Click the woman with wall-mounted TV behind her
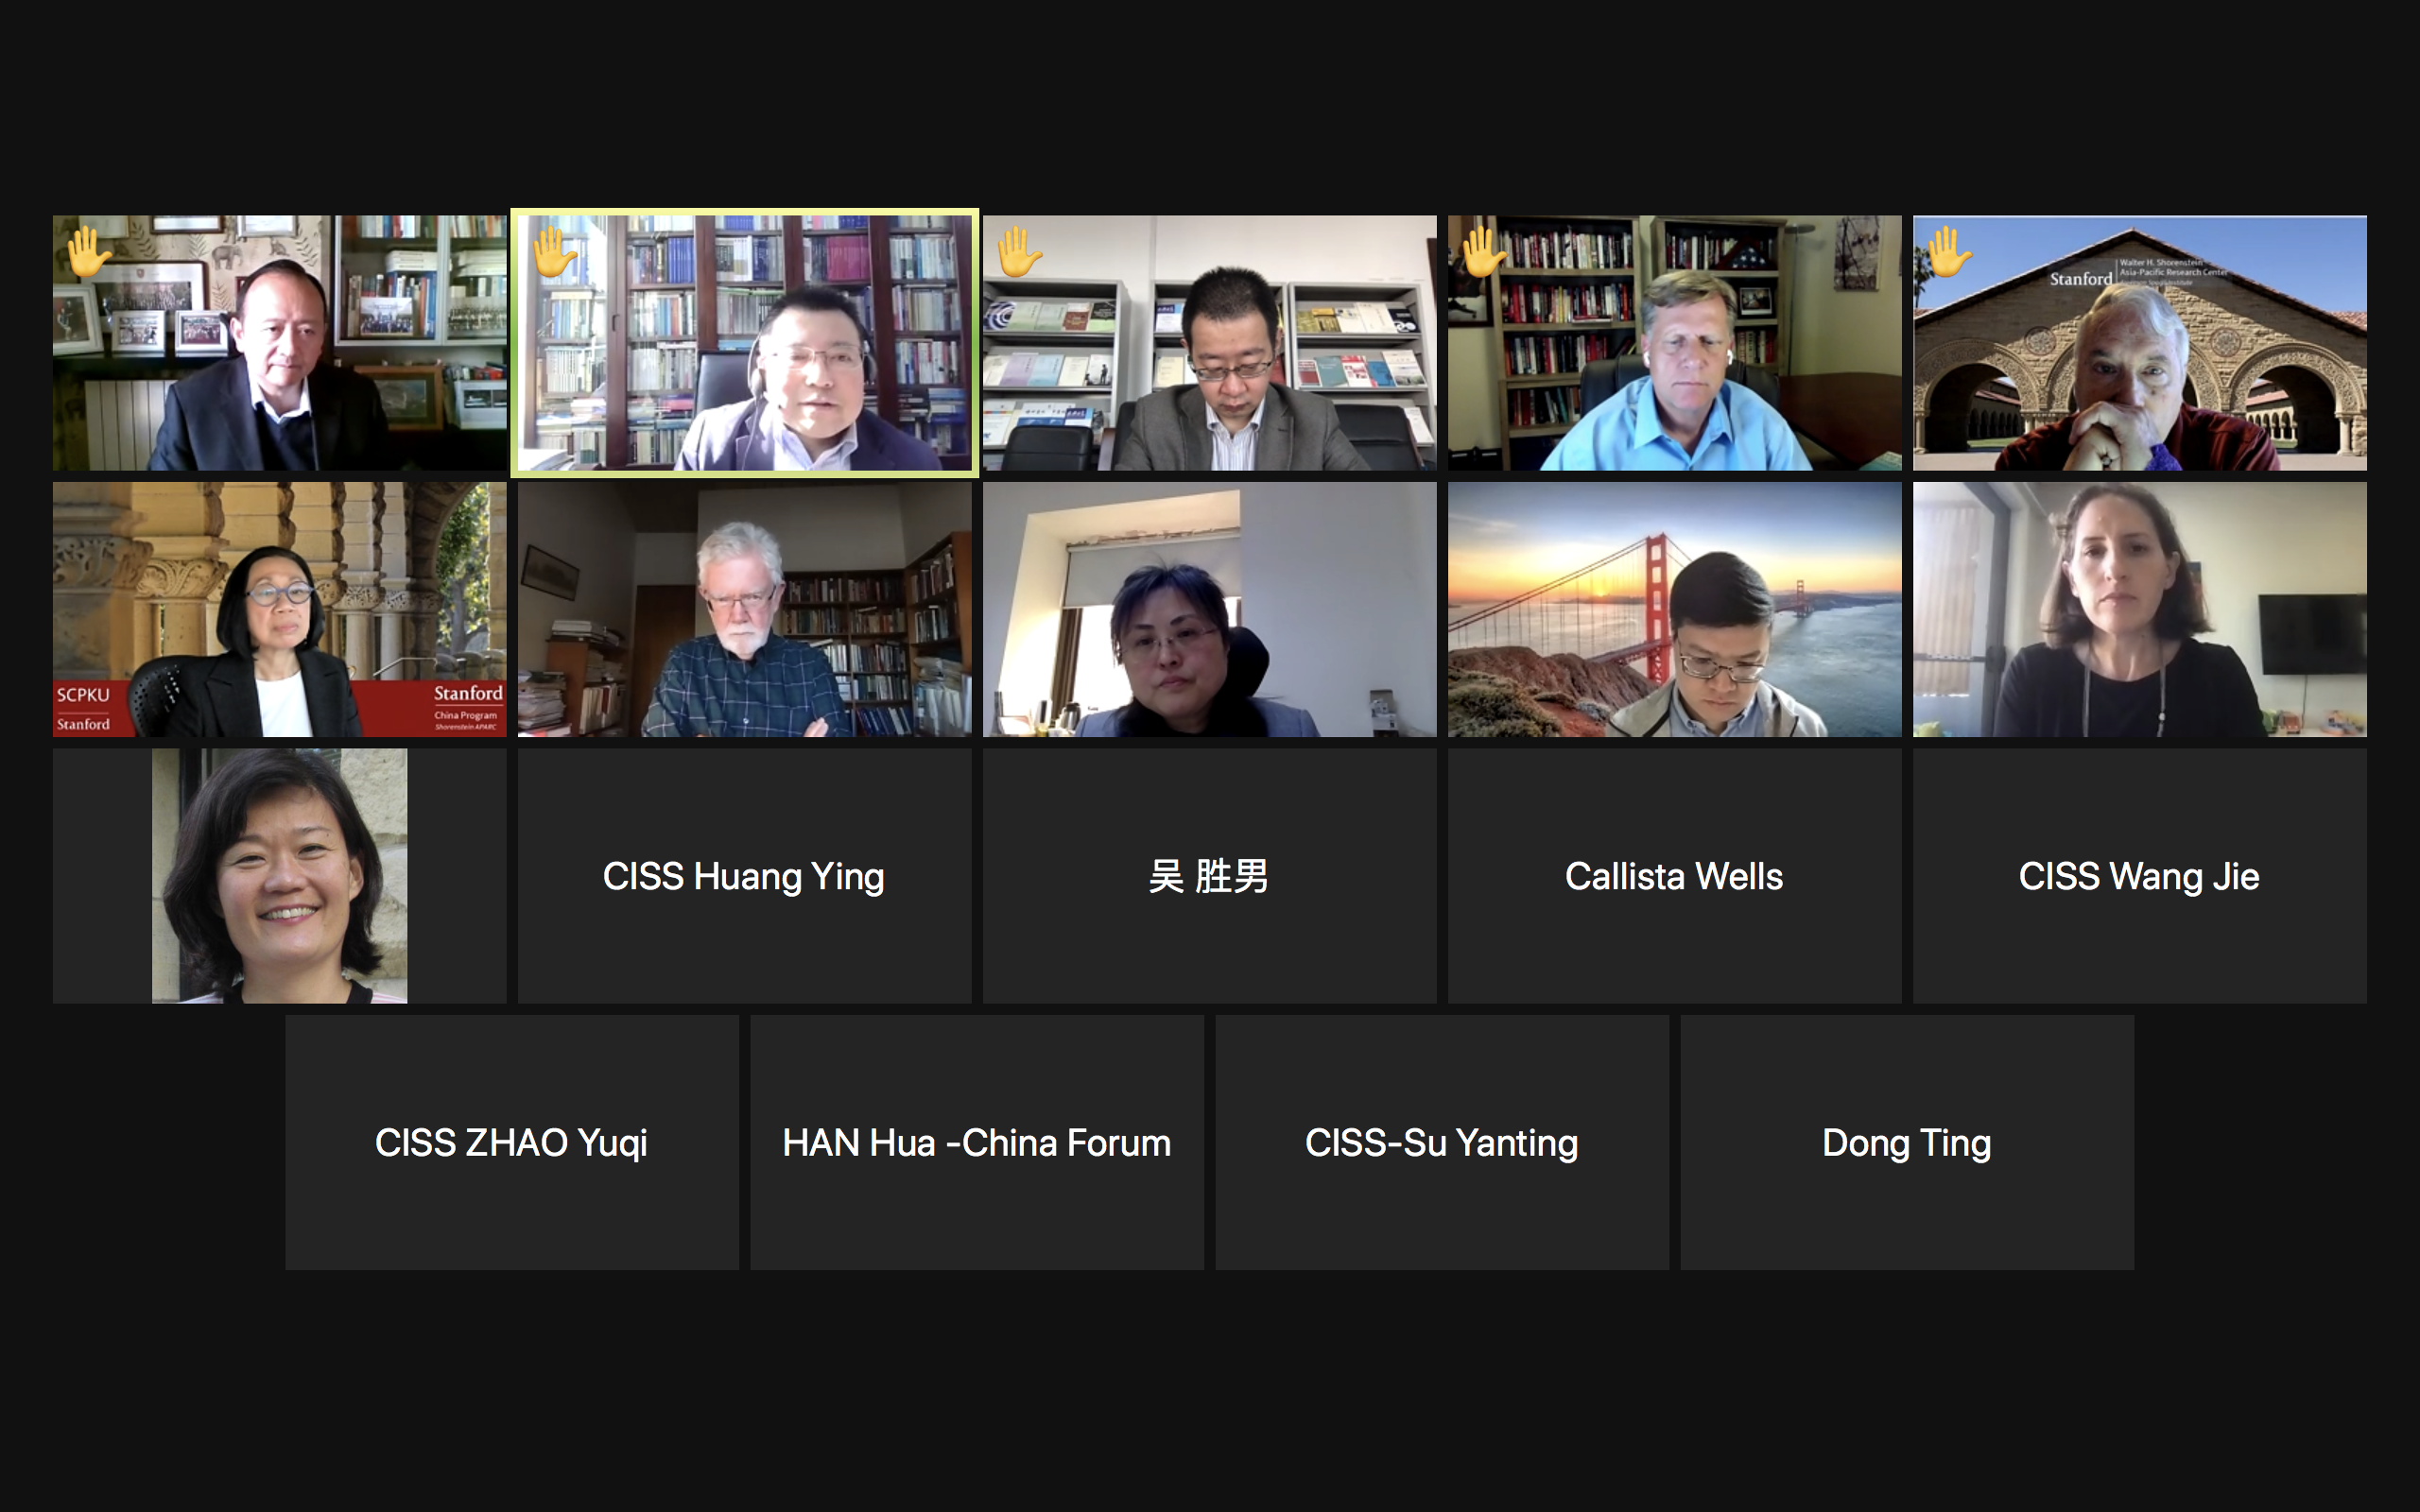 click(x=2139, y=610)
